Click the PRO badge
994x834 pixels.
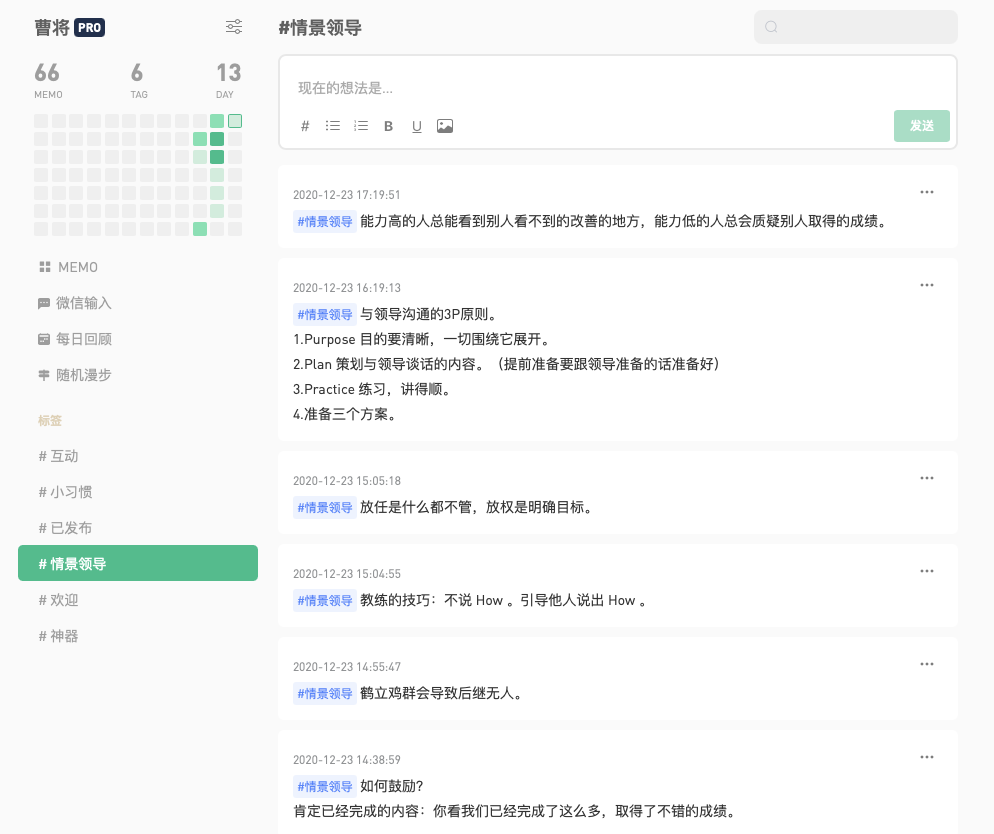89,27
